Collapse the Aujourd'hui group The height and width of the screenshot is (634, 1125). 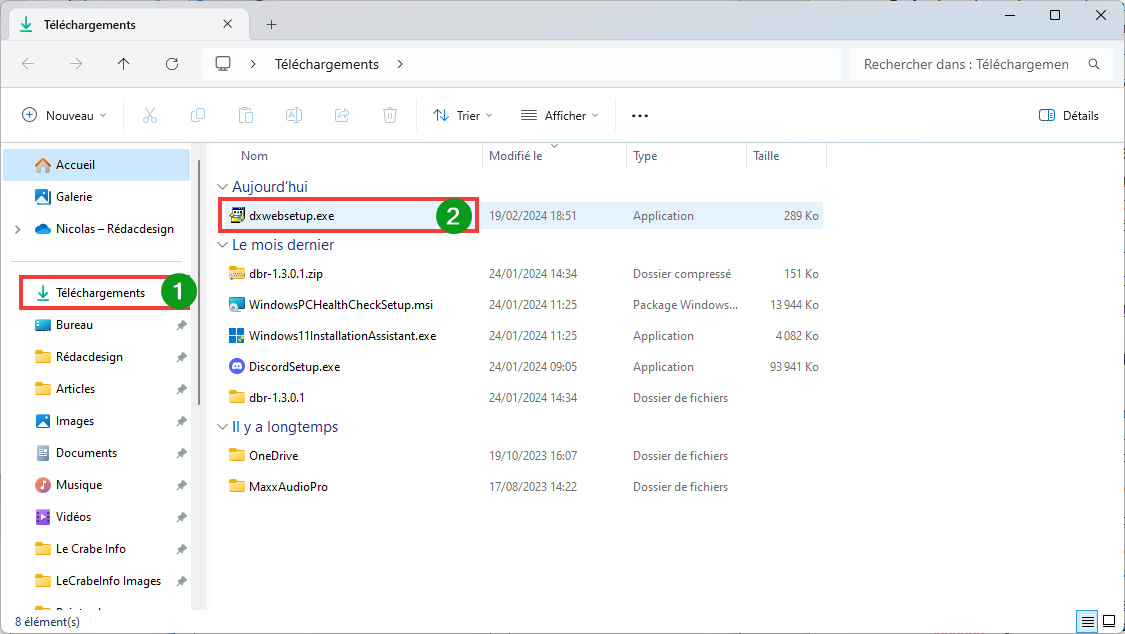tap(222, 187)
